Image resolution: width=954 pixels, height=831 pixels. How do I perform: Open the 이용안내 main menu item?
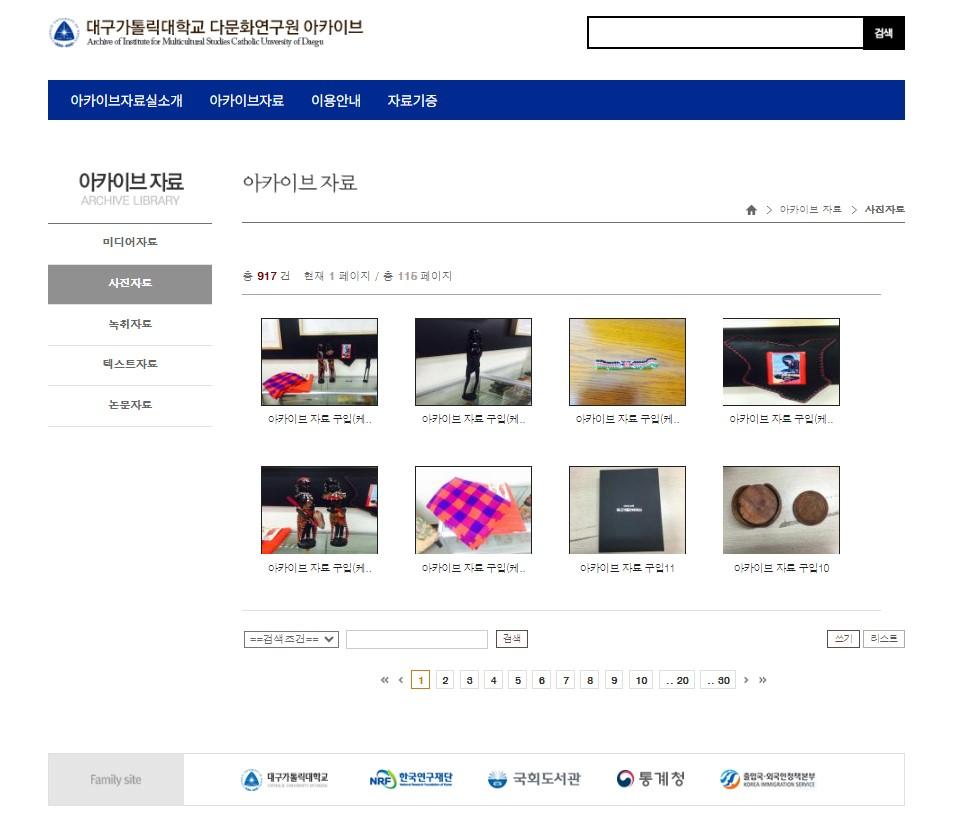(x=336, y=100)
